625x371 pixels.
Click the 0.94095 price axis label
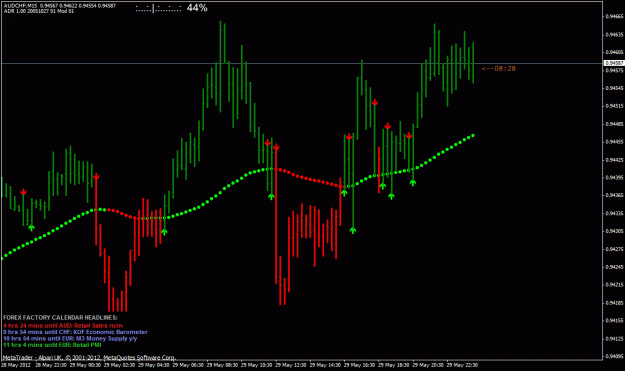click(x=614, y=356)
